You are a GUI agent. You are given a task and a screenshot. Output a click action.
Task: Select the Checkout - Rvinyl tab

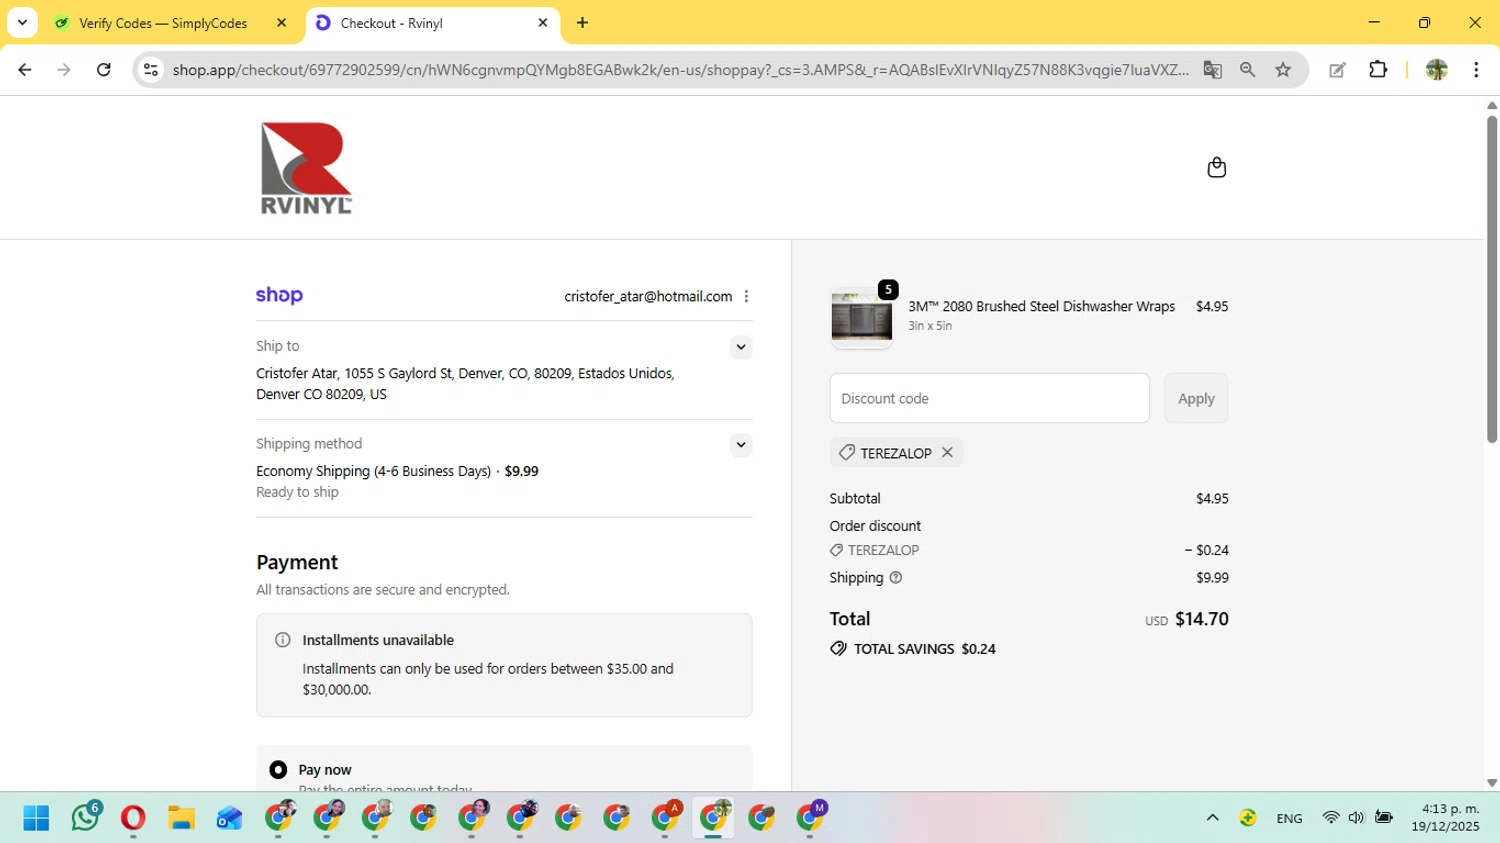[431, 23]
